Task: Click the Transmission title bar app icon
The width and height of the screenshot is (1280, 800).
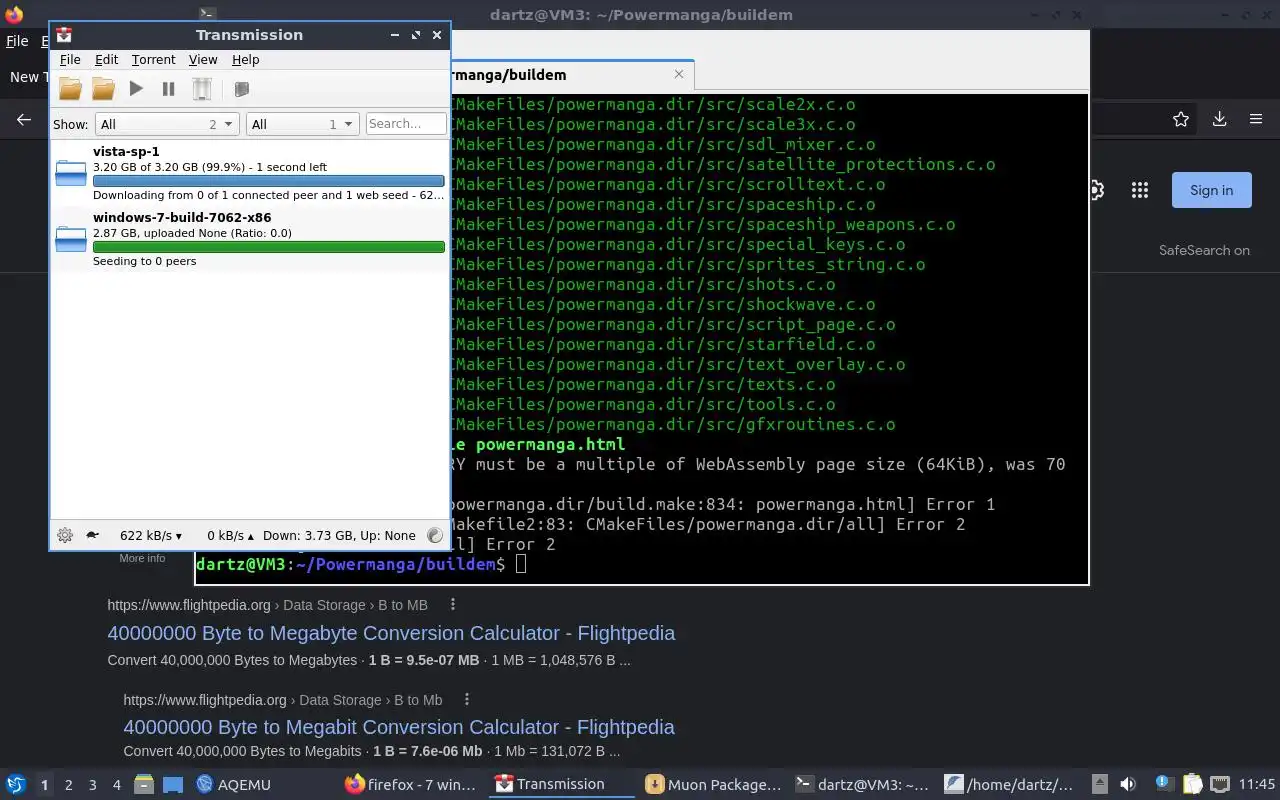Action: 64,34
